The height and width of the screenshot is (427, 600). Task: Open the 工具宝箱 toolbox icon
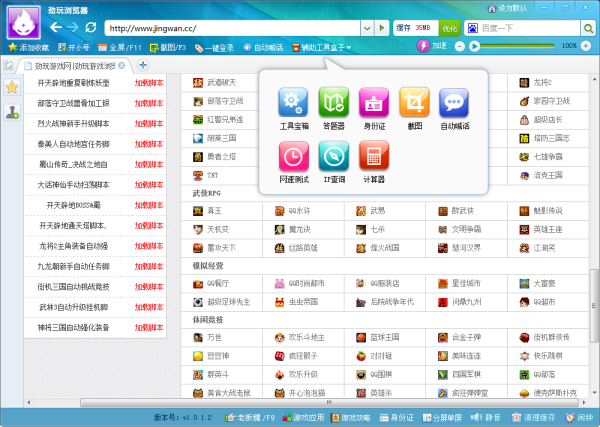[x=293, y=103]
